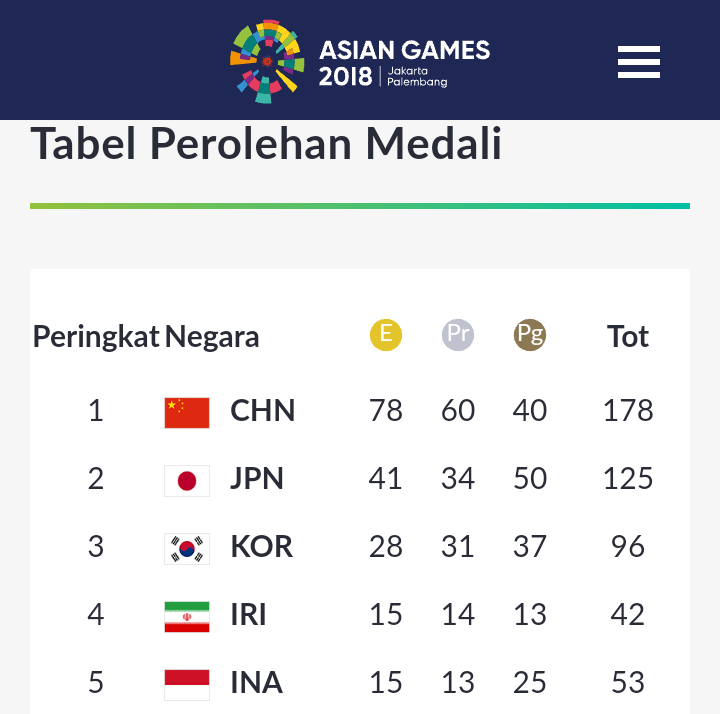Click the Japan flag icon
The height and width of the screenshot is (714, 720).
tap(187, 481)
